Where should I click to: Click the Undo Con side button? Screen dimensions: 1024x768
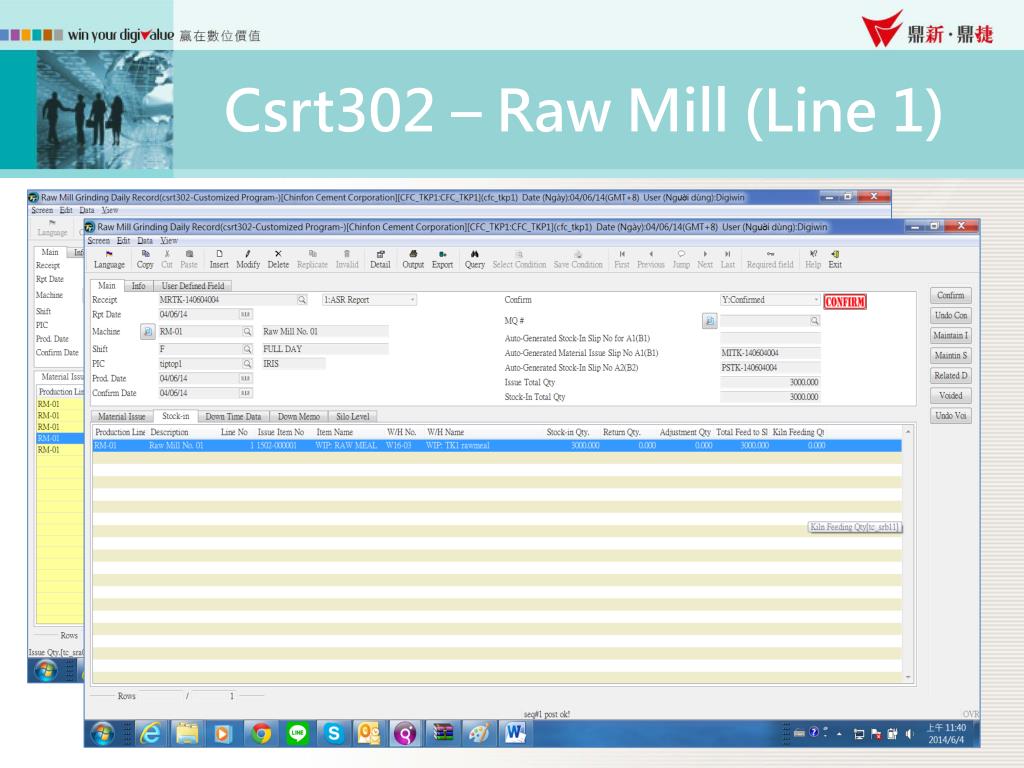[950, 315]
